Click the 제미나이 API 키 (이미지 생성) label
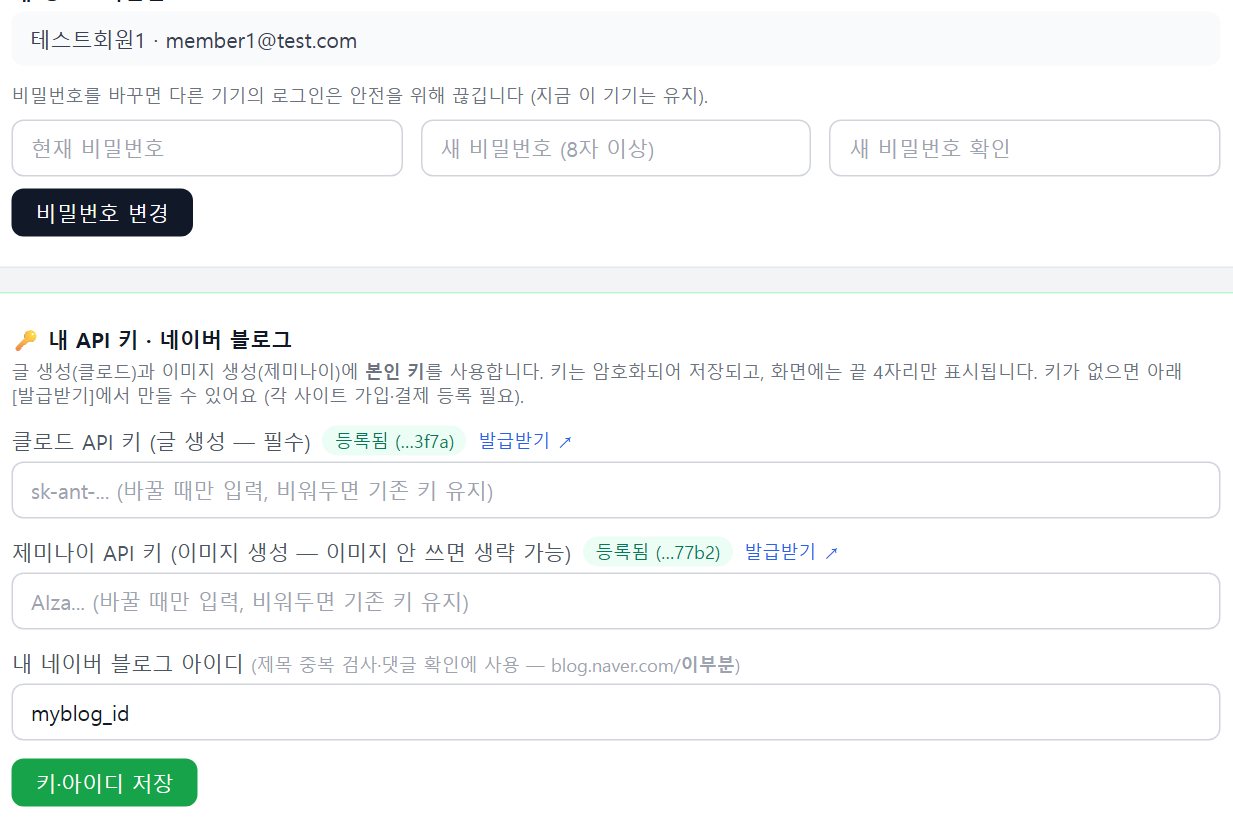The height and width of the screenshot is (819, 1233). [291, 553]
